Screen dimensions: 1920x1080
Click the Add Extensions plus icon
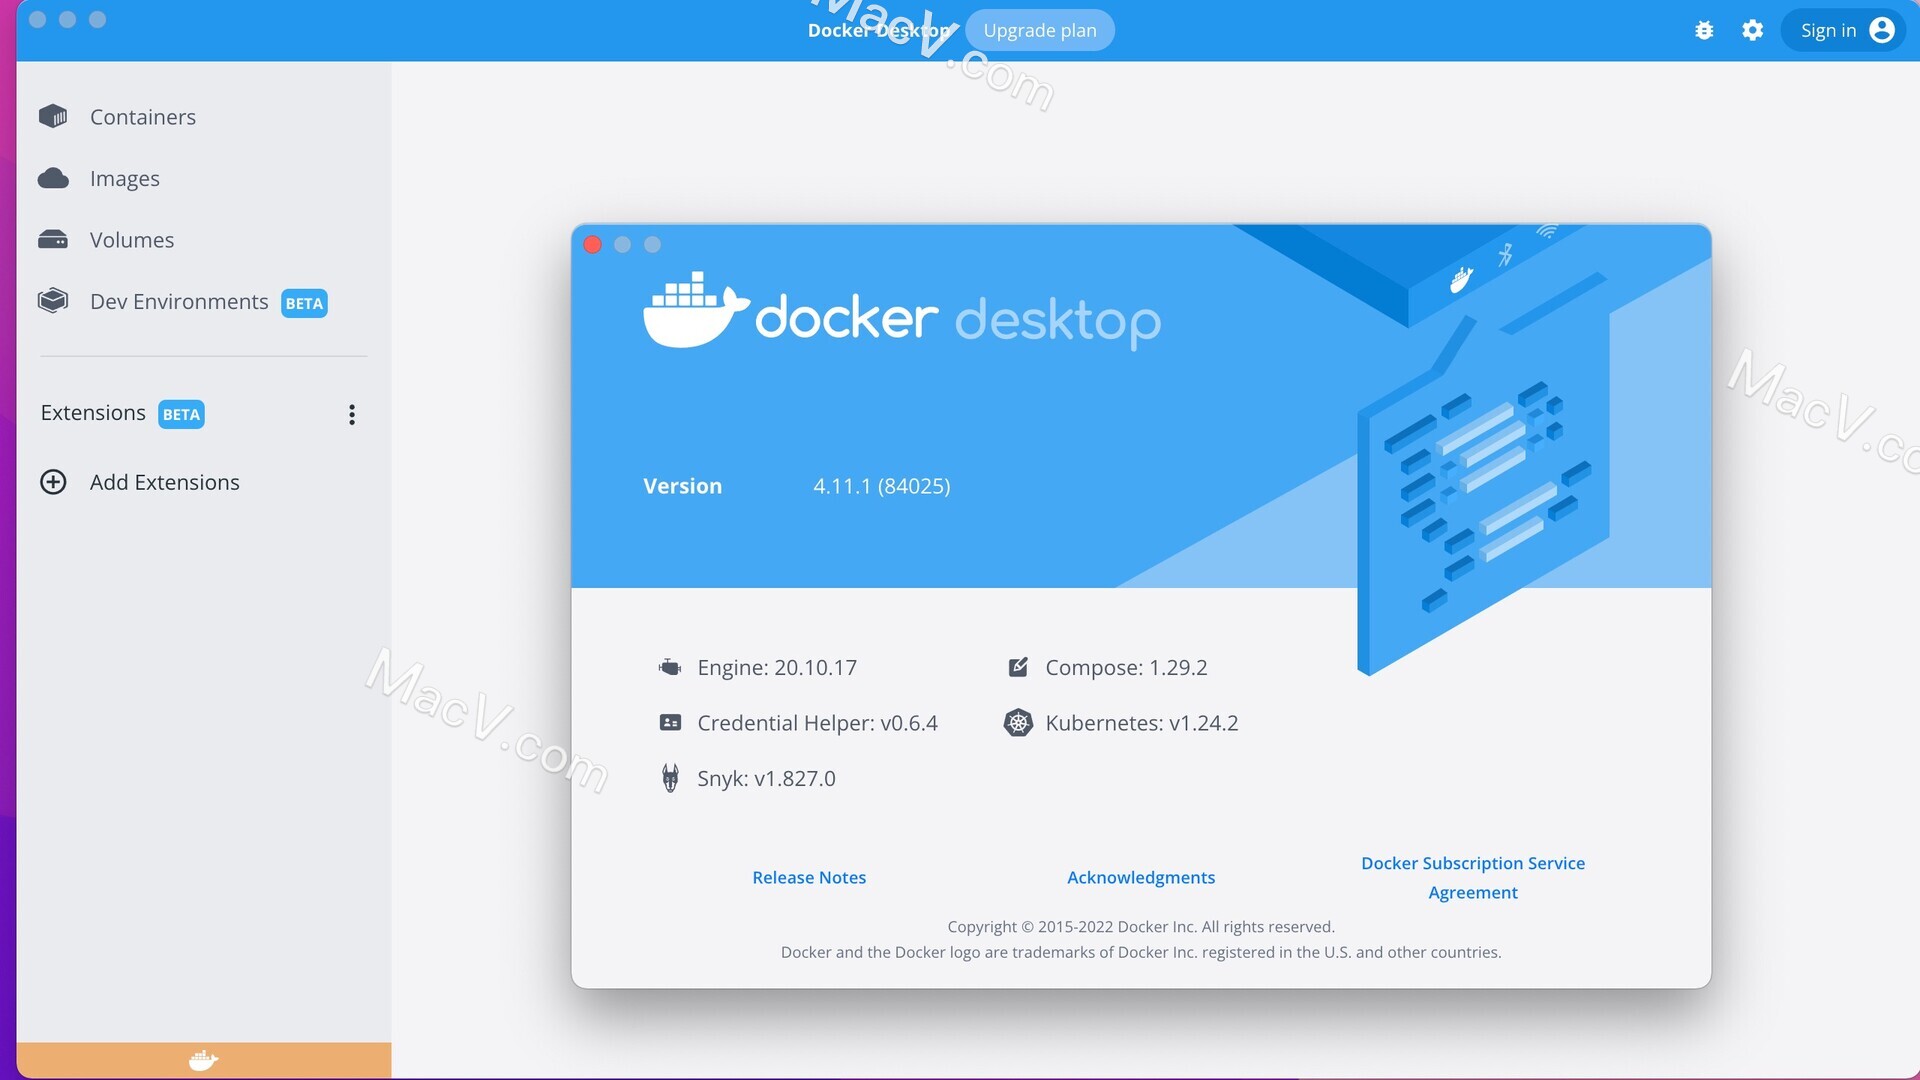click(53, 482)
